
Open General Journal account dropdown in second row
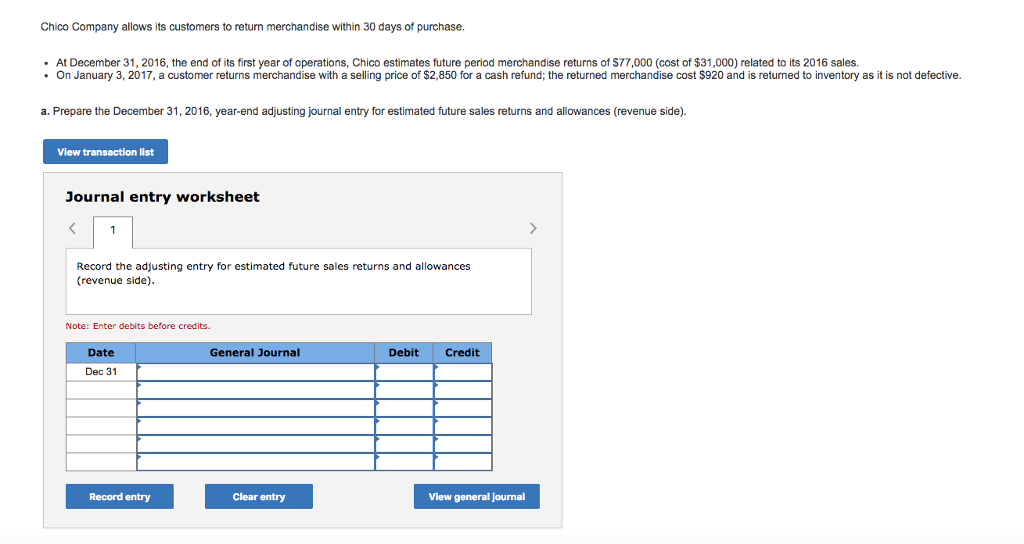tap(255, 390)
